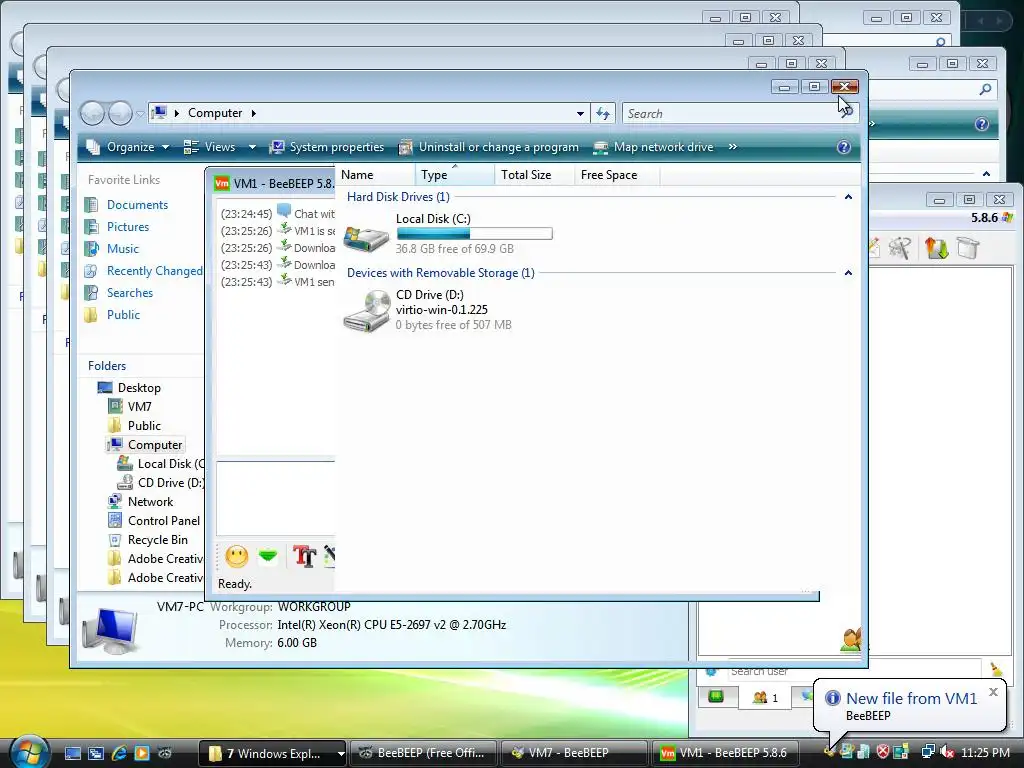Launch Windows Media Player from Quick Launch
Screen dimensions: 1024x768
coord(142,753)
